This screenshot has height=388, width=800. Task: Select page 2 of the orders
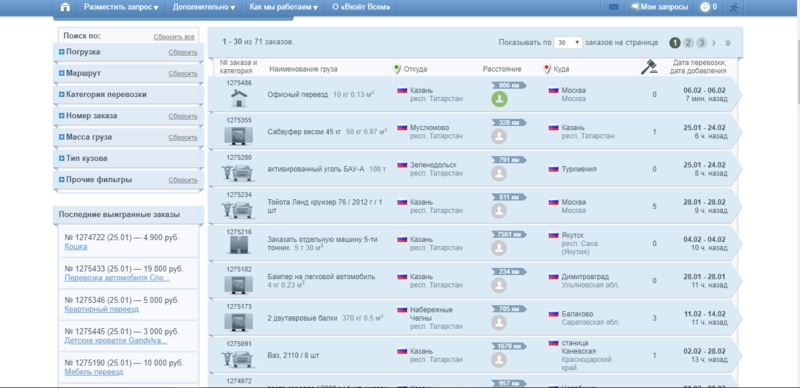[688, 43]
